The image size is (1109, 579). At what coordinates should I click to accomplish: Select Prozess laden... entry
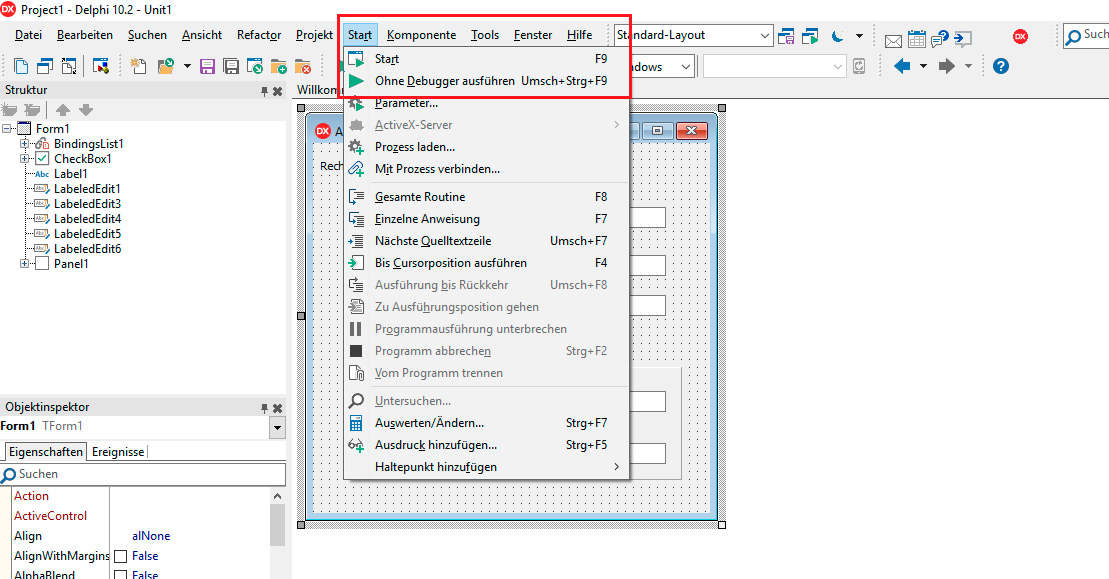(x=487, y=147)
